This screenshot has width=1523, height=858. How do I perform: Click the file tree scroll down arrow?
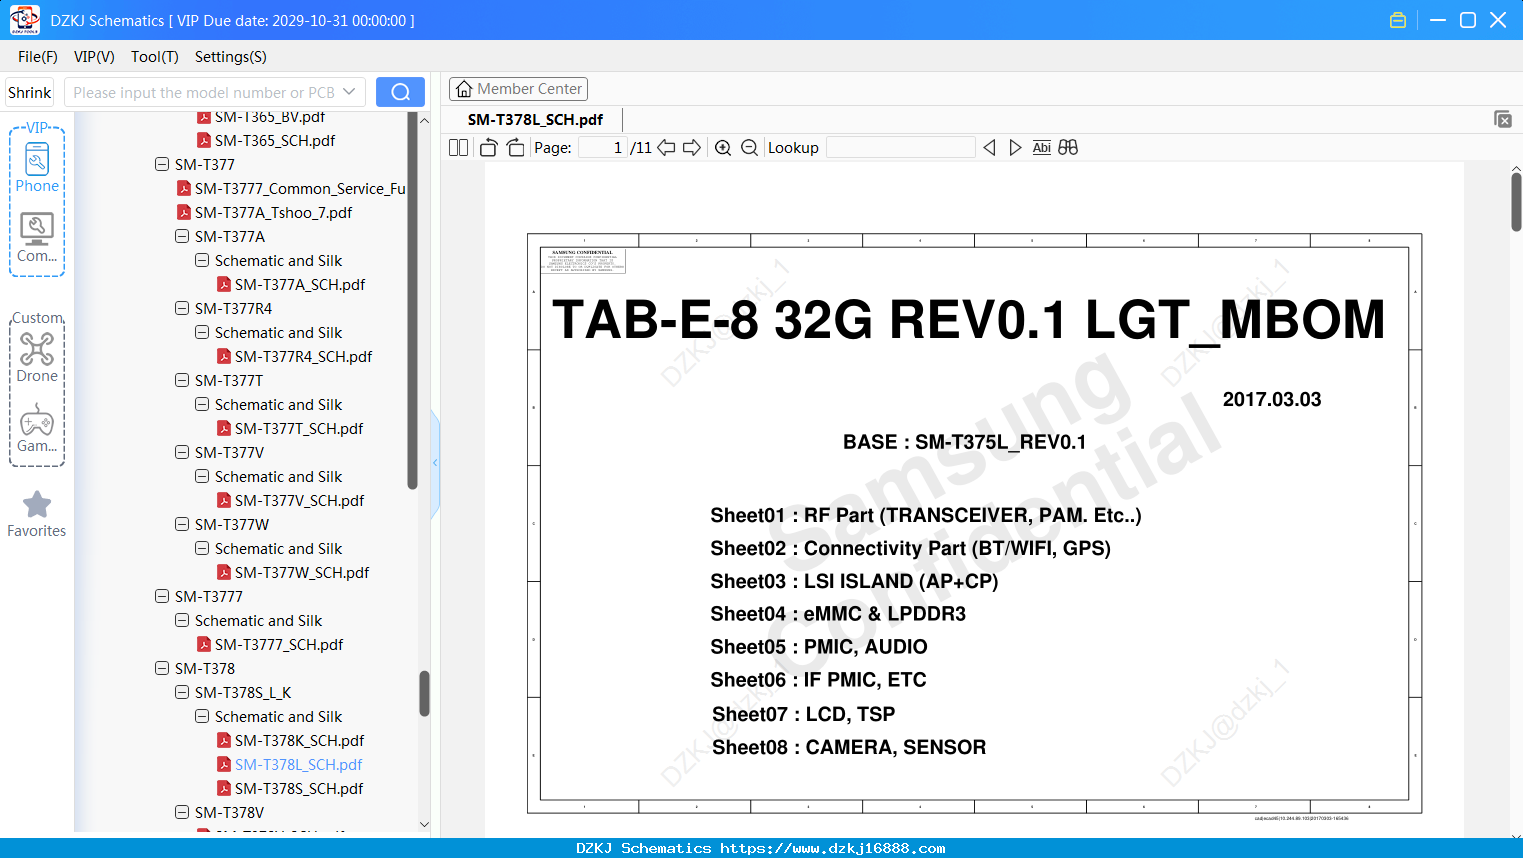424,825
